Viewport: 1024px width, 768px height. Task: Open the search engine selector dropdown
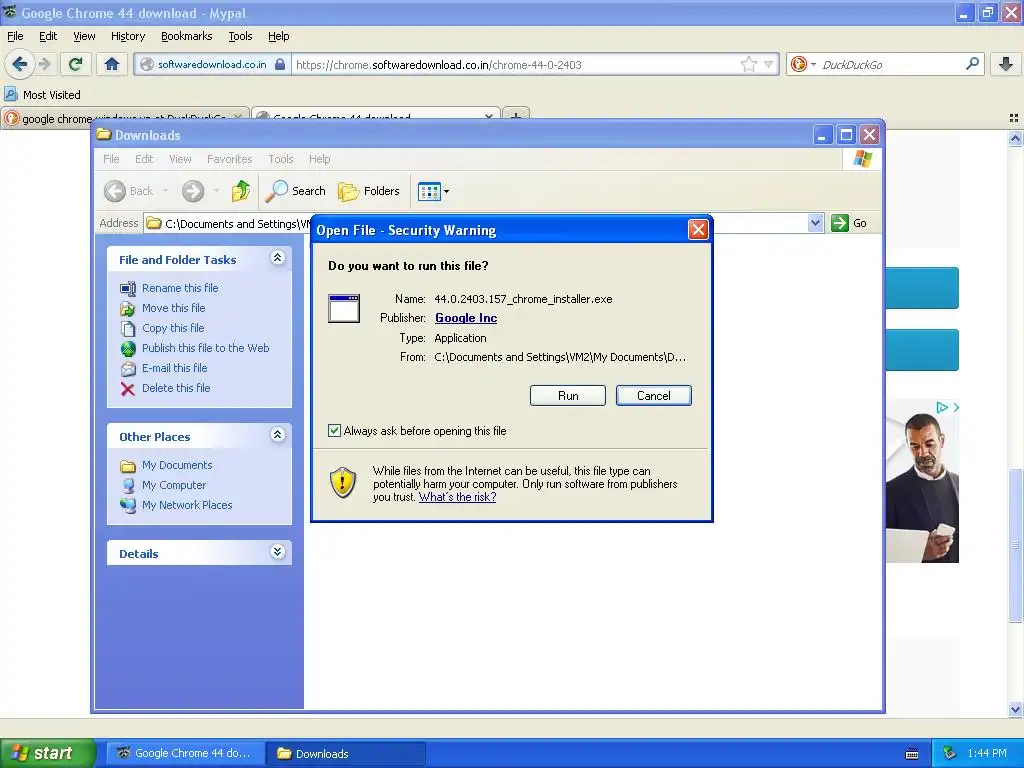[x=813, y=64]
